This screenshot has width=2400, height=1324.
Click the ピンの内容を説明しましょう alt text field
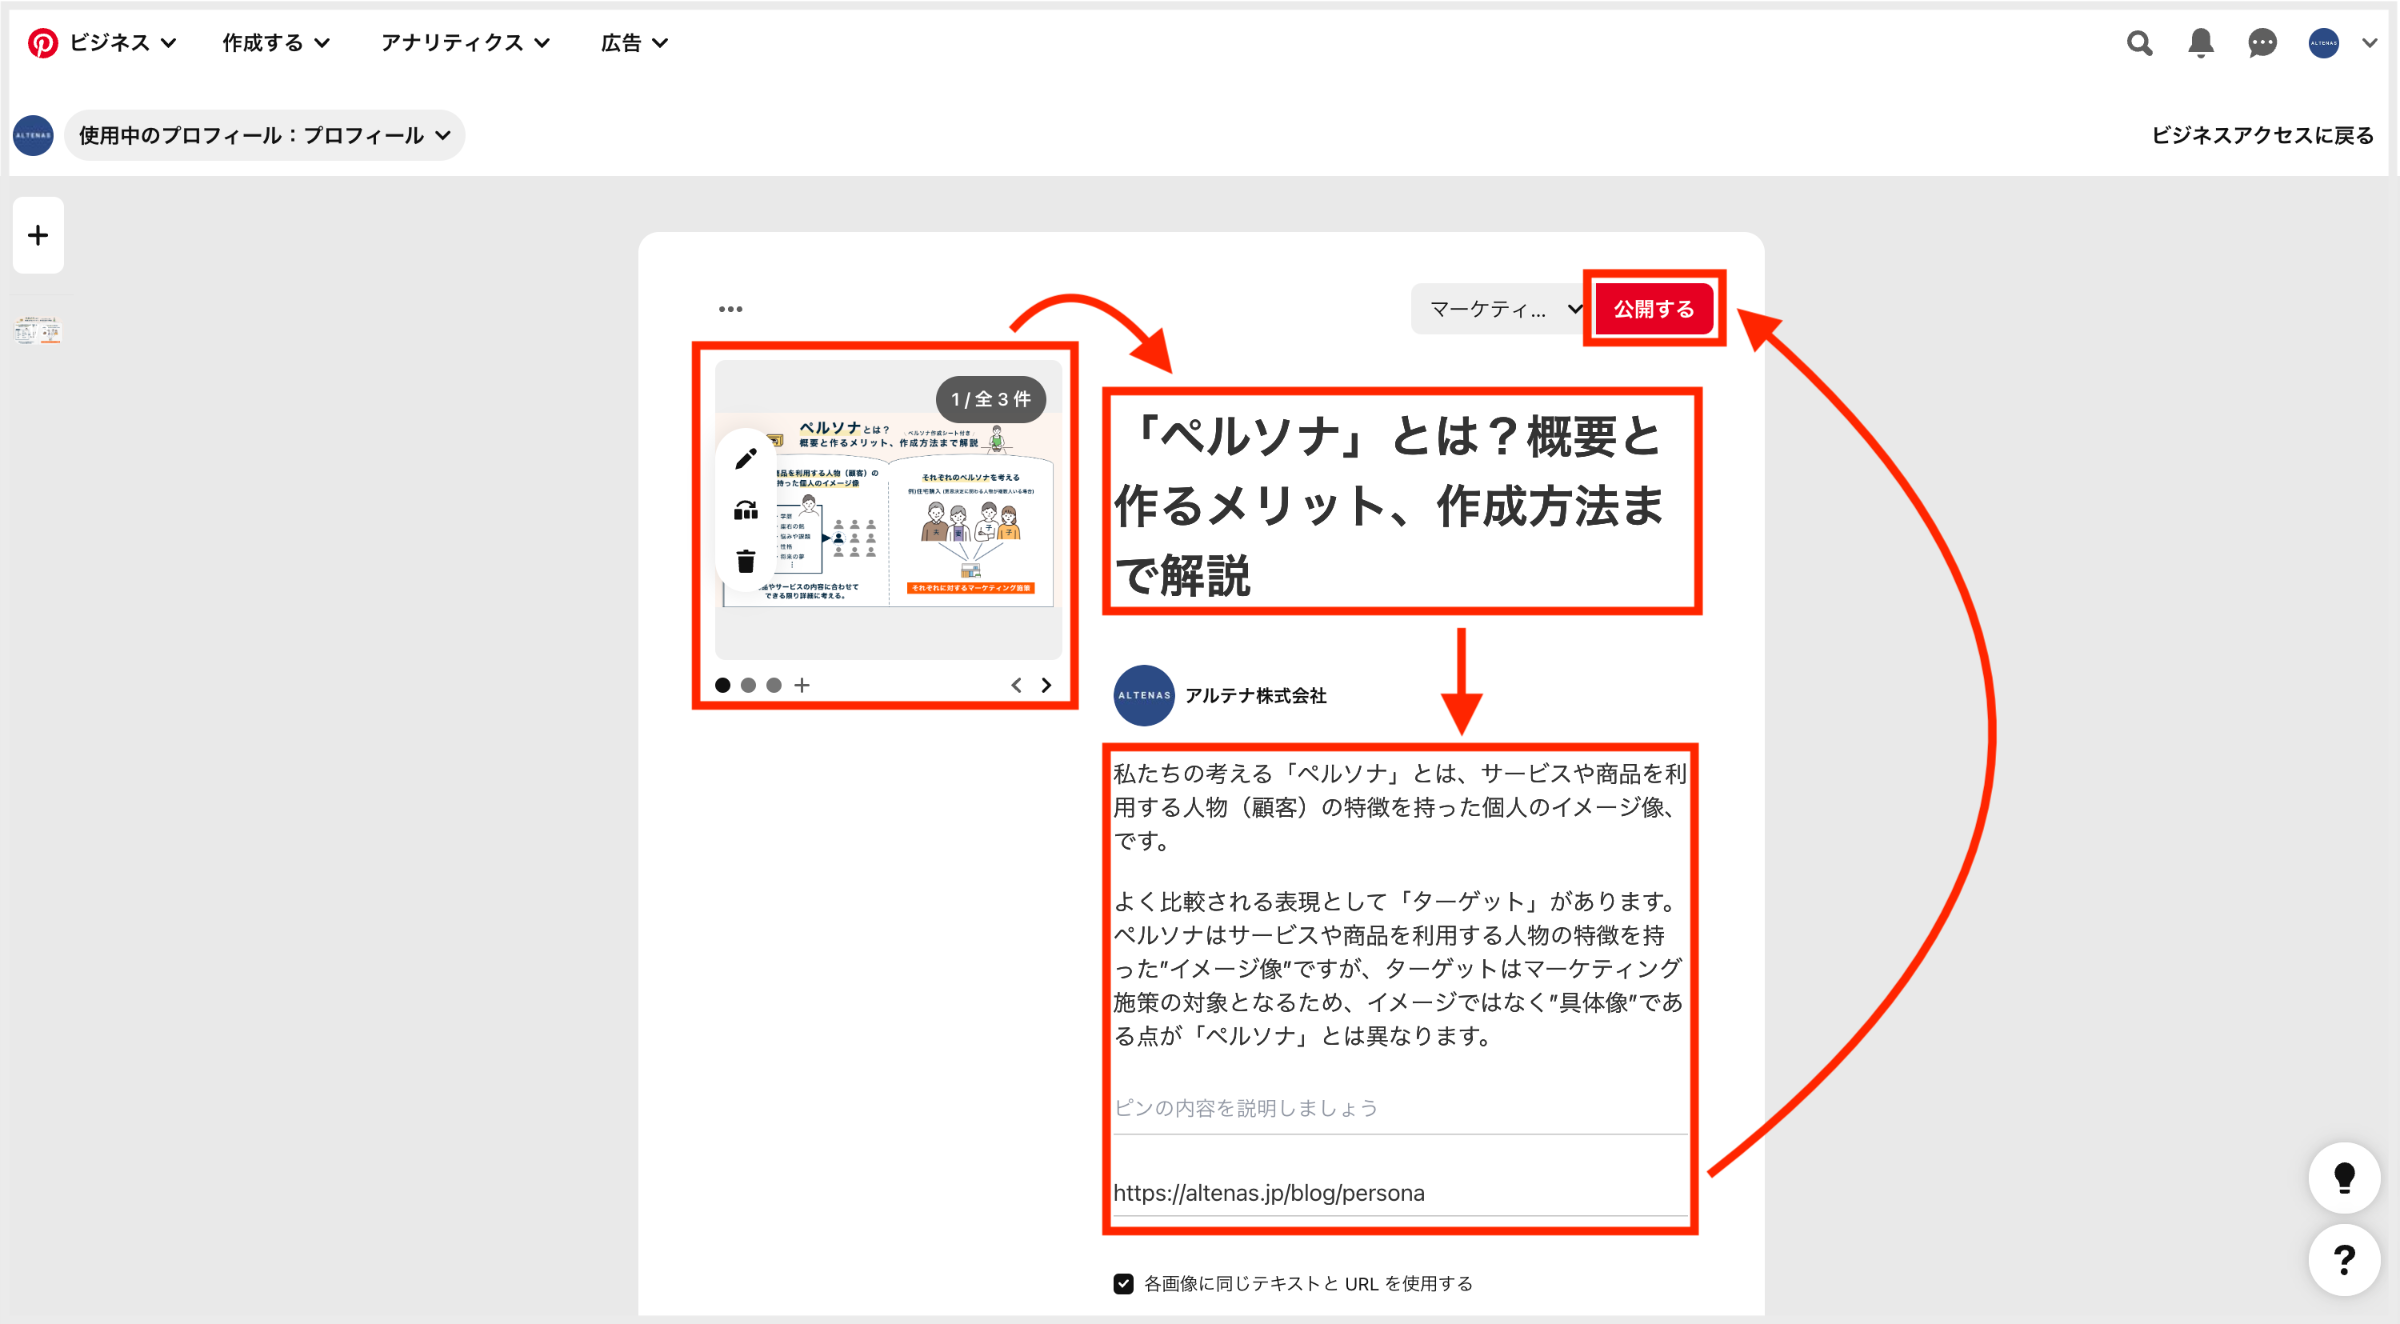(x=1400, y=1108)
